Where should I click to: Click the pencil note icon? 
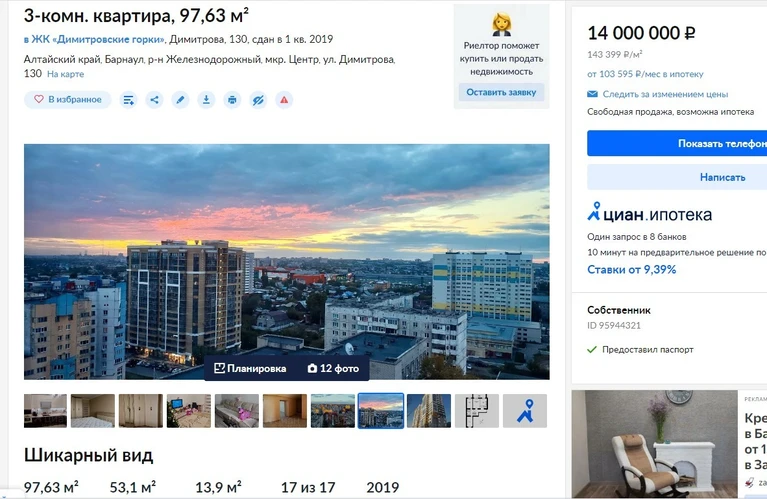(x=180, y=100)
